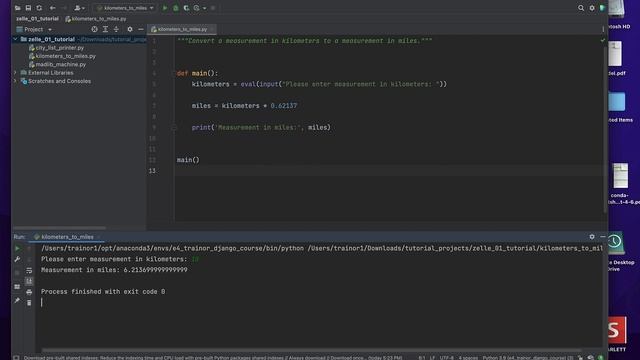Screen dimensions: 640x360
Task: Pin the Run tab icon
Action: pyautogui.click(x=17, y=300)
